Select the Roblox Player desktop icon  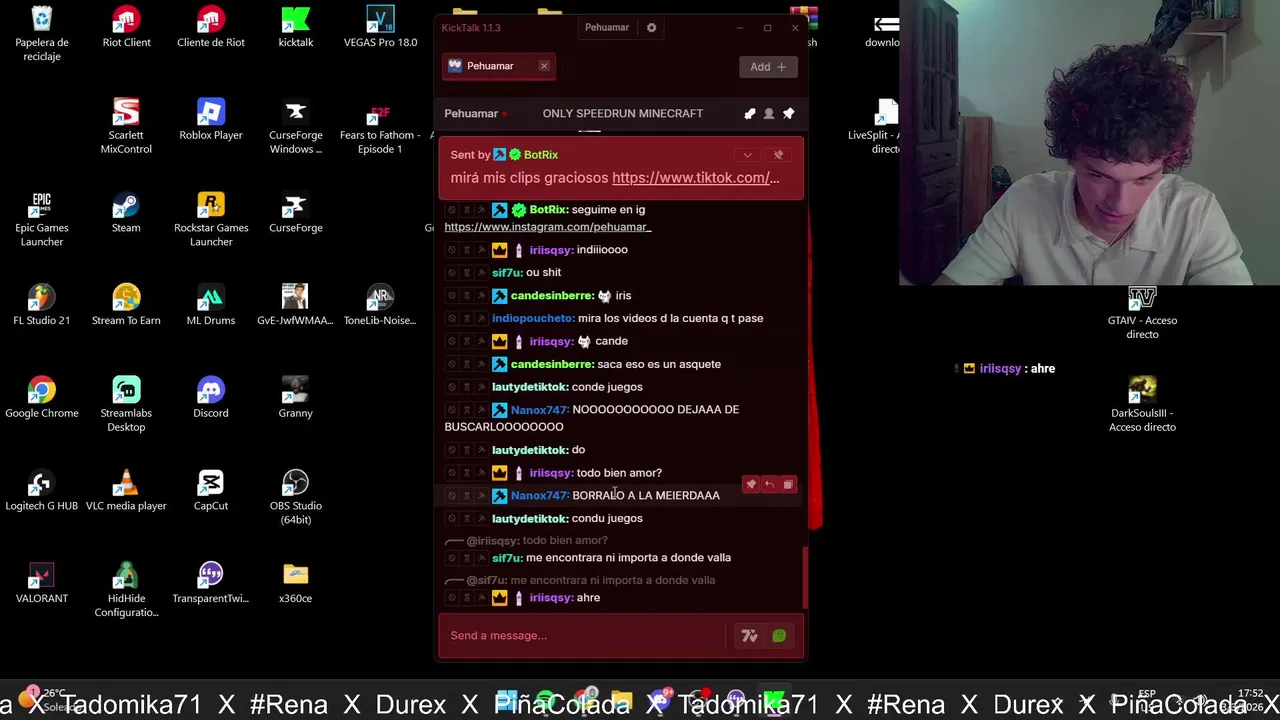(211, 120)
